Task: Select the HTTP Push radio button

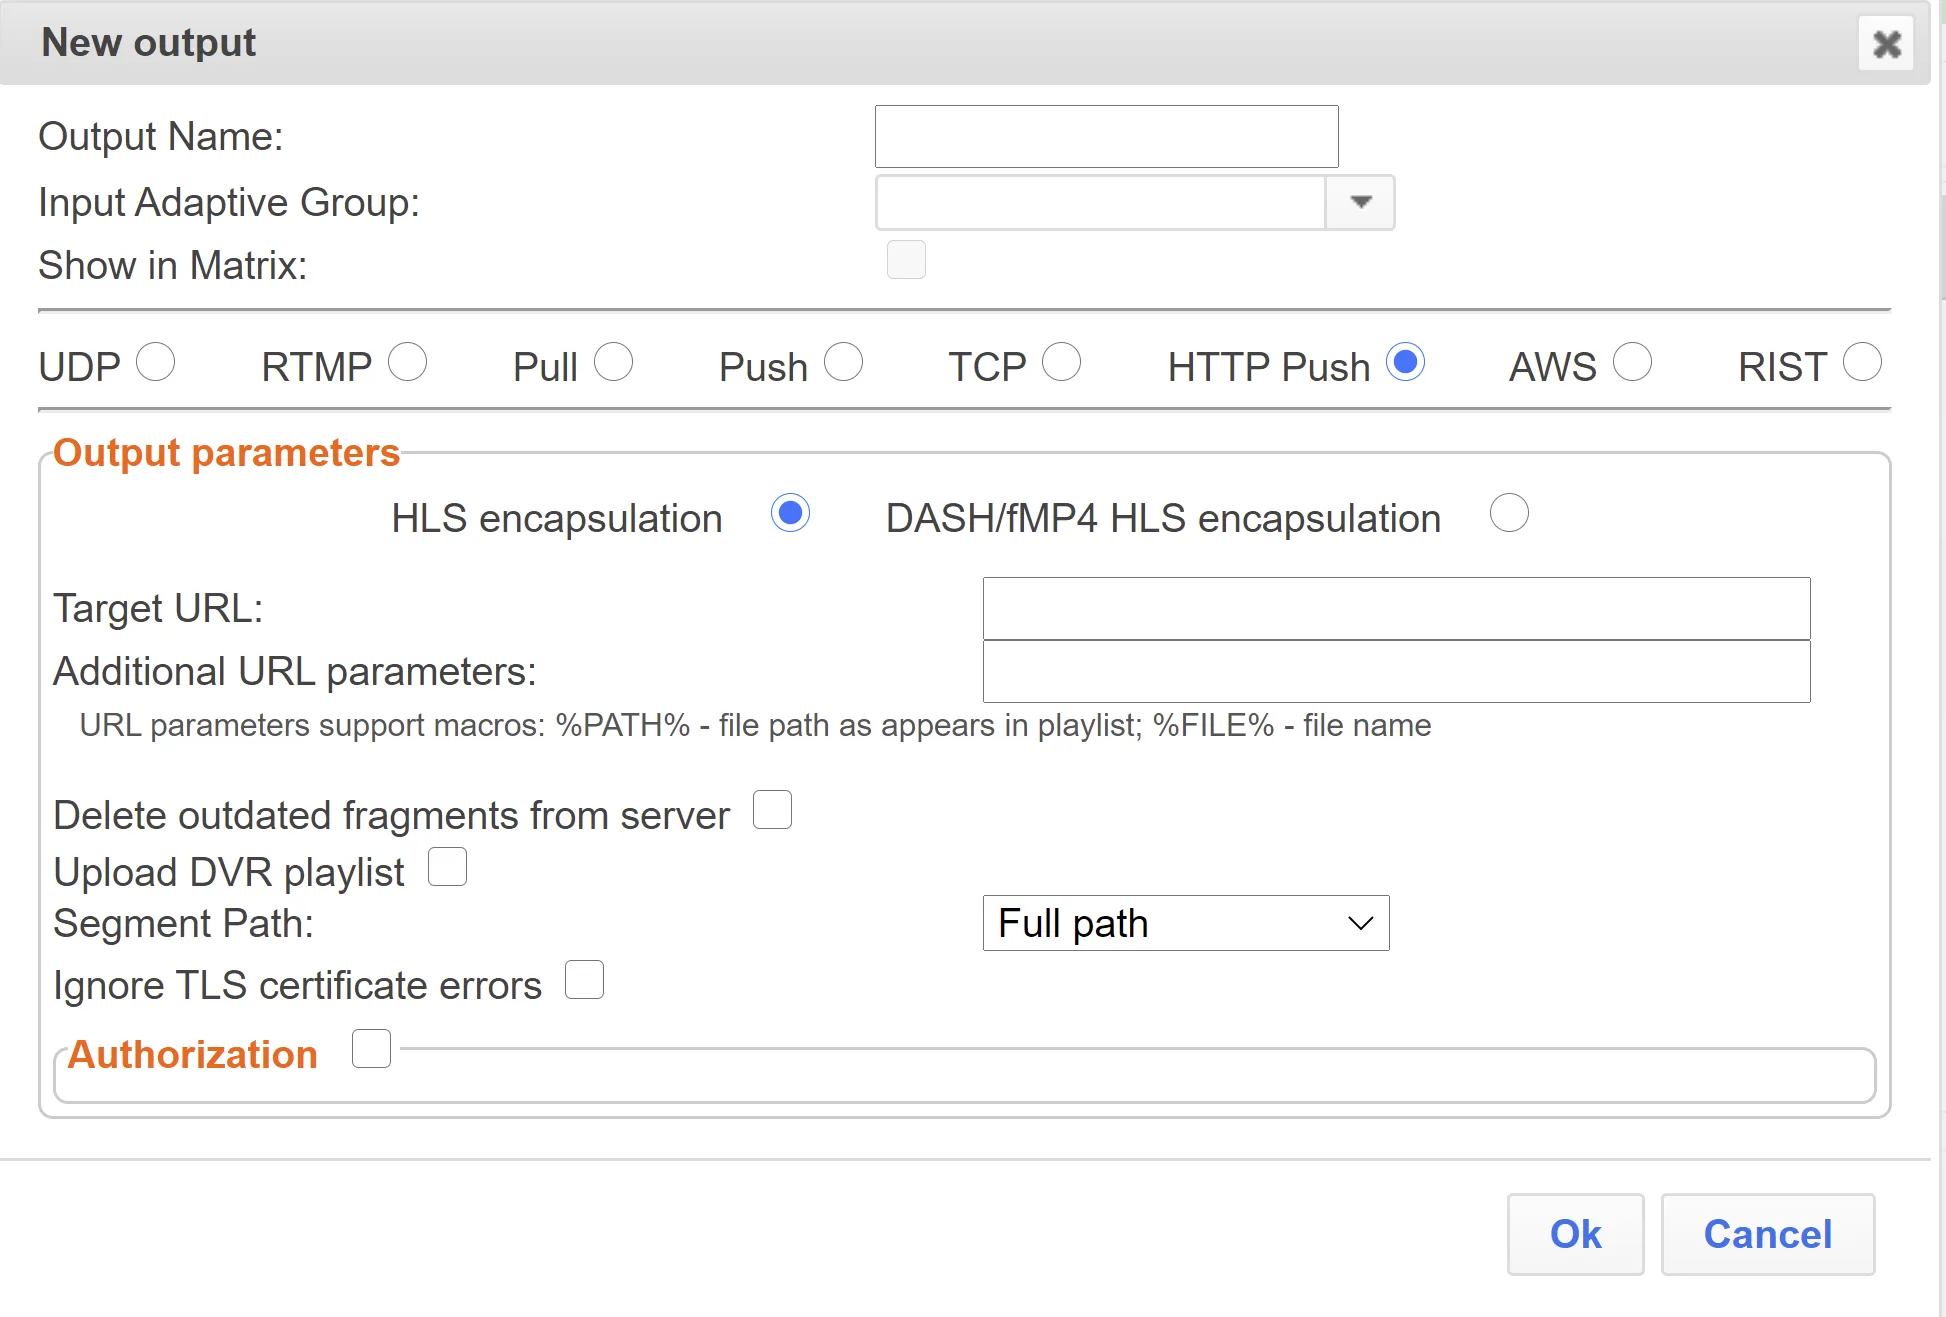Action: 1406,362
